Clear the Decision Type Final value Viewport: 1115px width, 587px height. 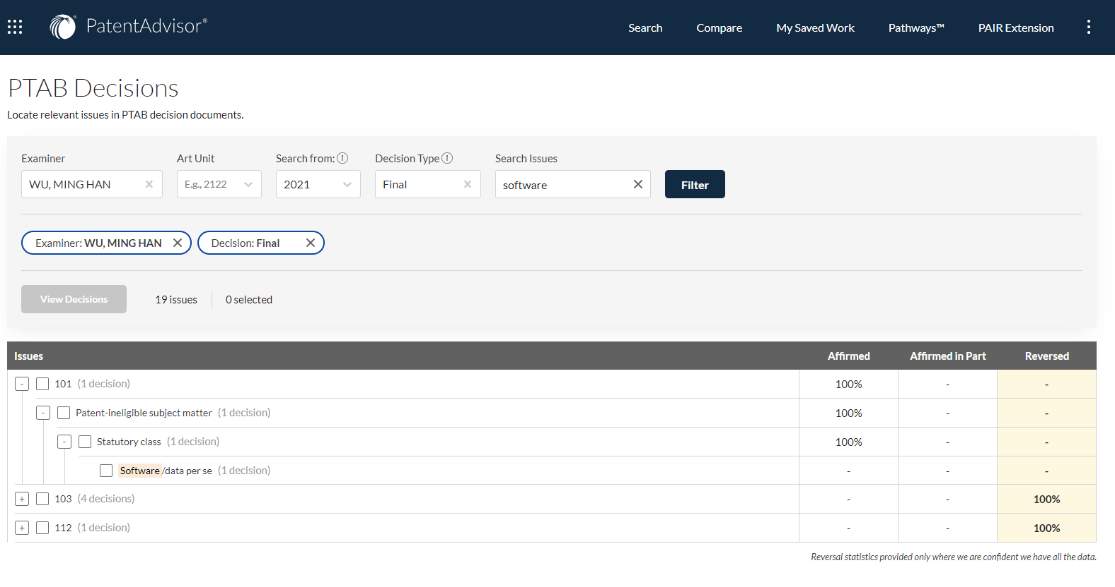point(467,184)
